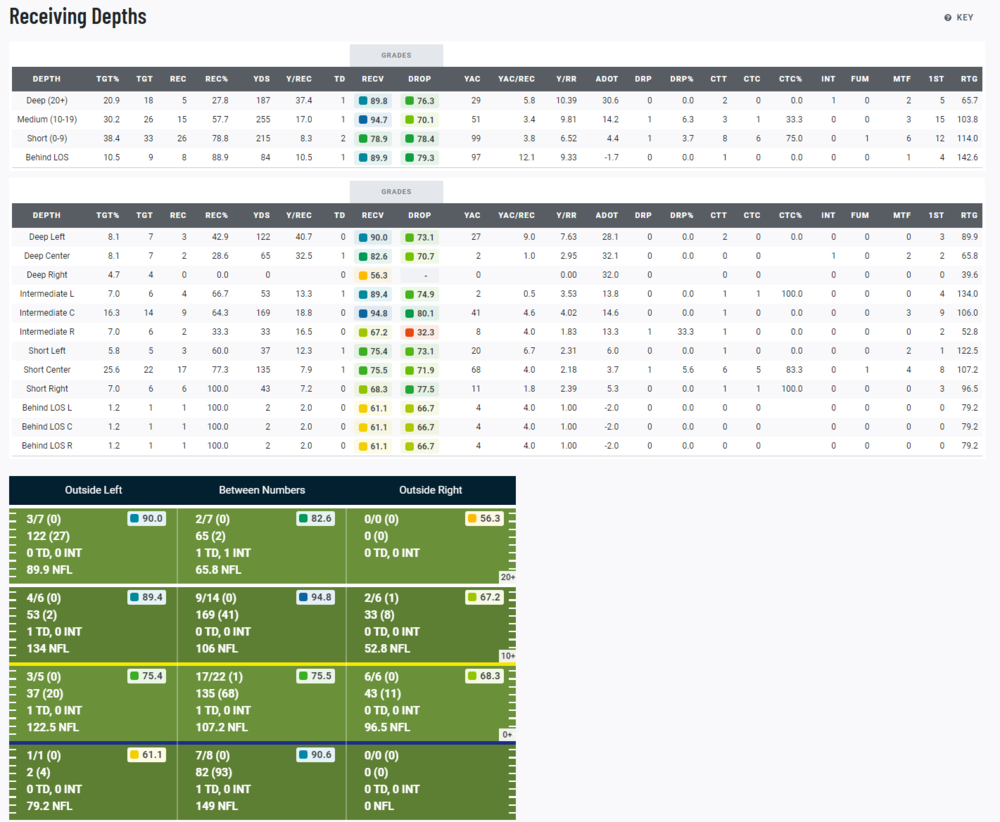This screenshot has height=822, width=1000.
Task: Click the 77.5 DROP grade for Short Right
Action: click(x=420, y=389)
